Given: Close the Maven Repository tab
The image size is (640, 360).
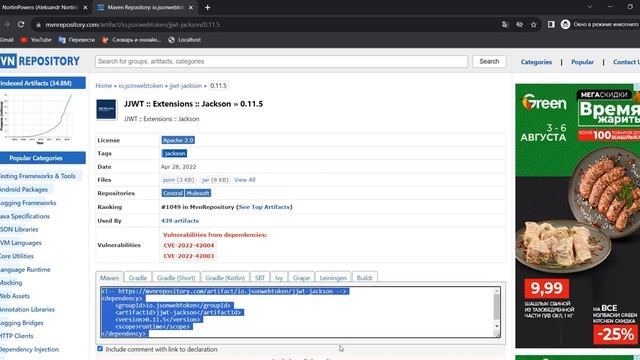Looking at the screenshot, I should [191, 7].
